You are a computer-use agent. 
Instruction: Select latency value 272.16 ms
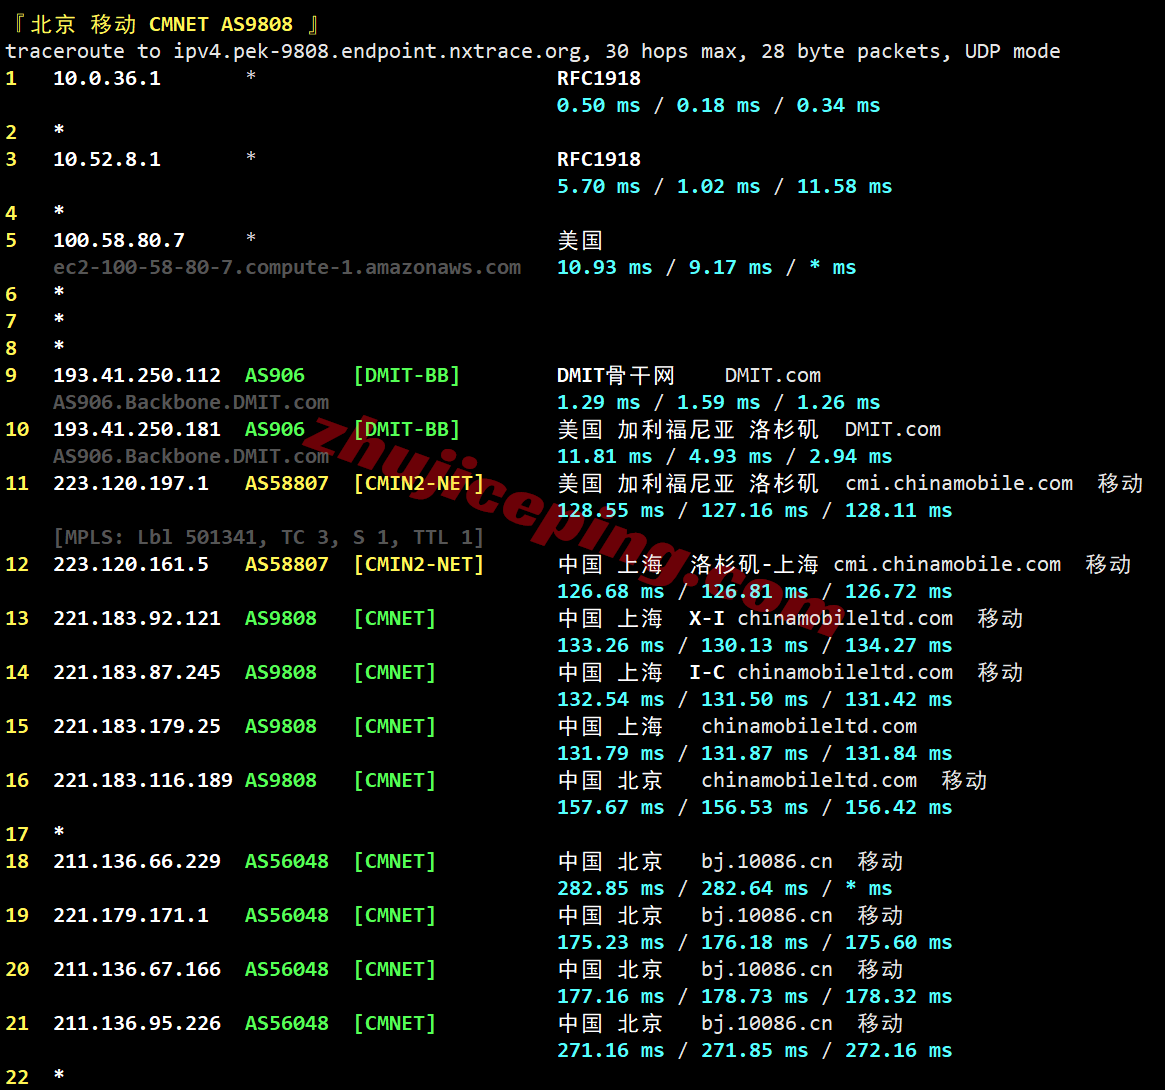(899, 1050)
